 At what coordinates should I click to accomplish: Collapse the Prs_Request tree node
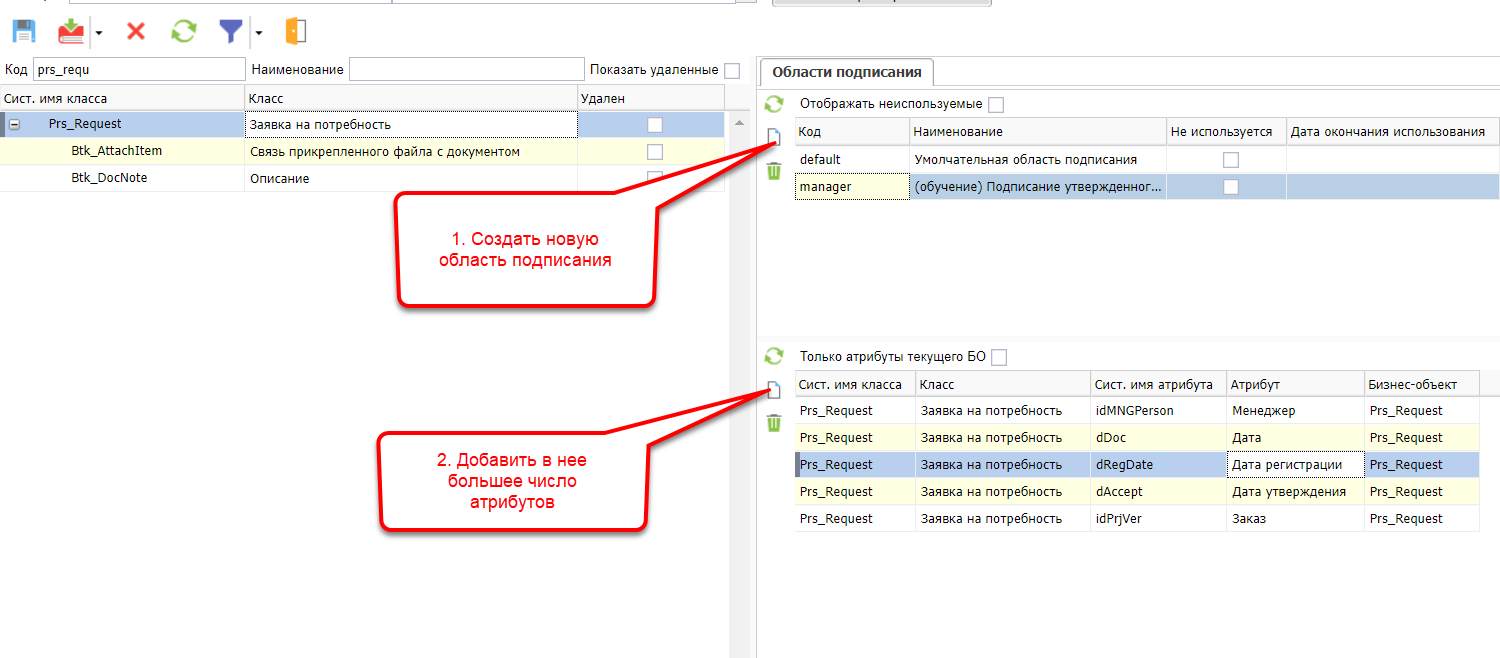coord(15,125)
